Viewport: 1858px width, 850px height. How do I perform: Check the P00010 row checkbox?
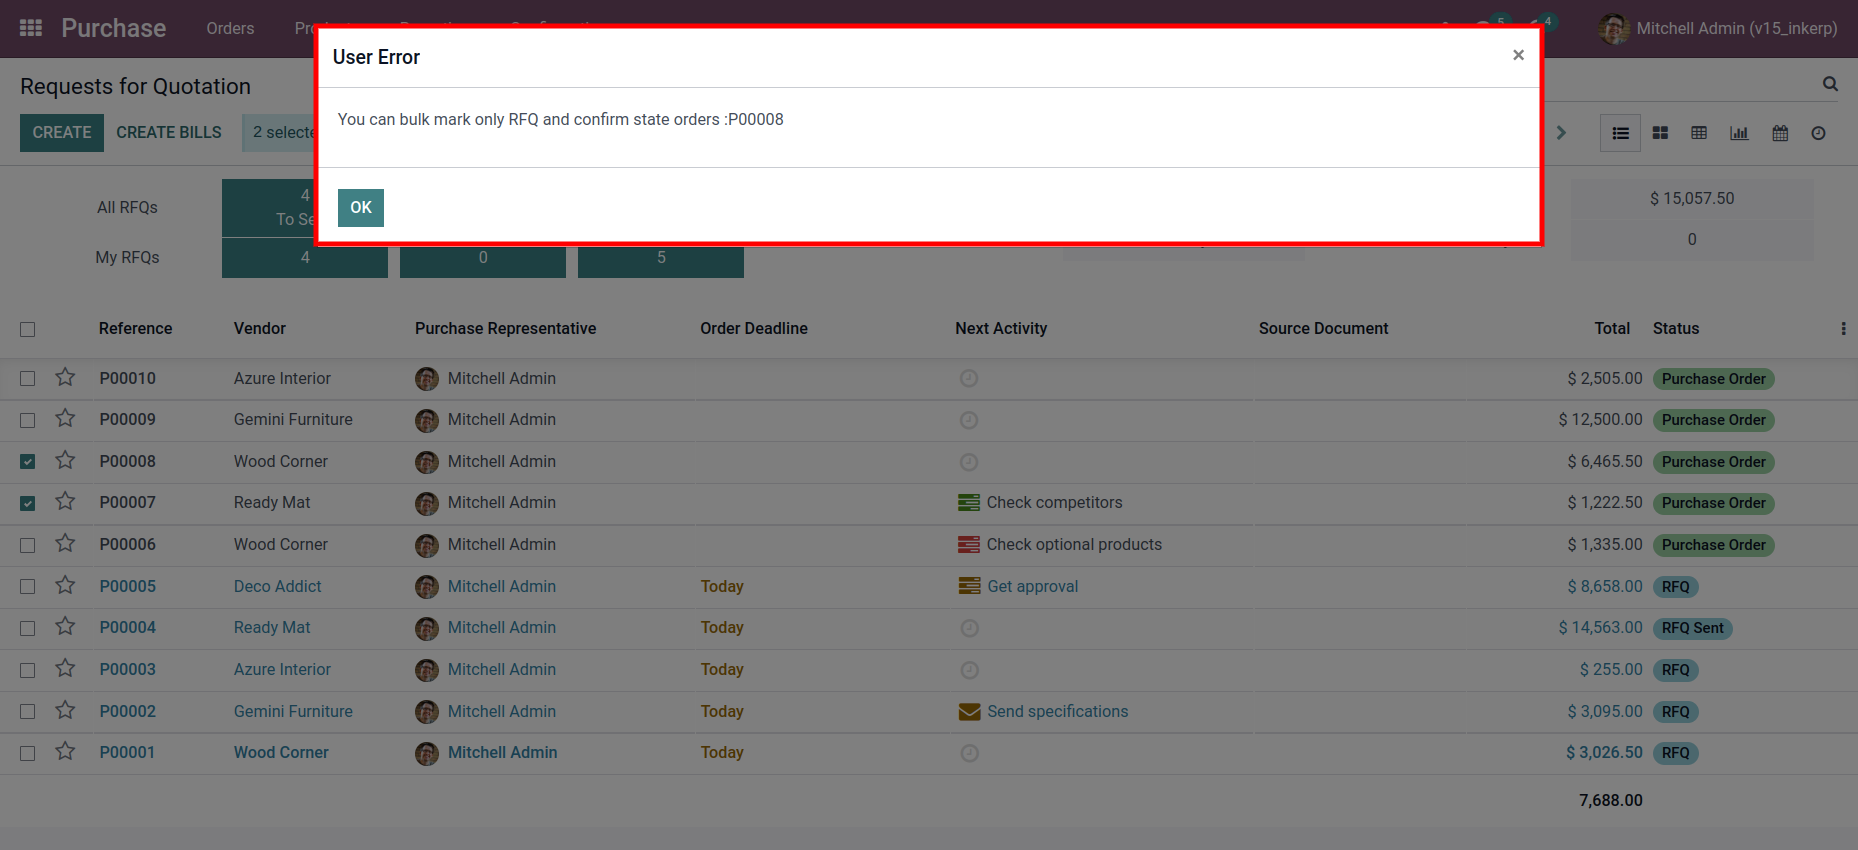[x=27, y=378]
